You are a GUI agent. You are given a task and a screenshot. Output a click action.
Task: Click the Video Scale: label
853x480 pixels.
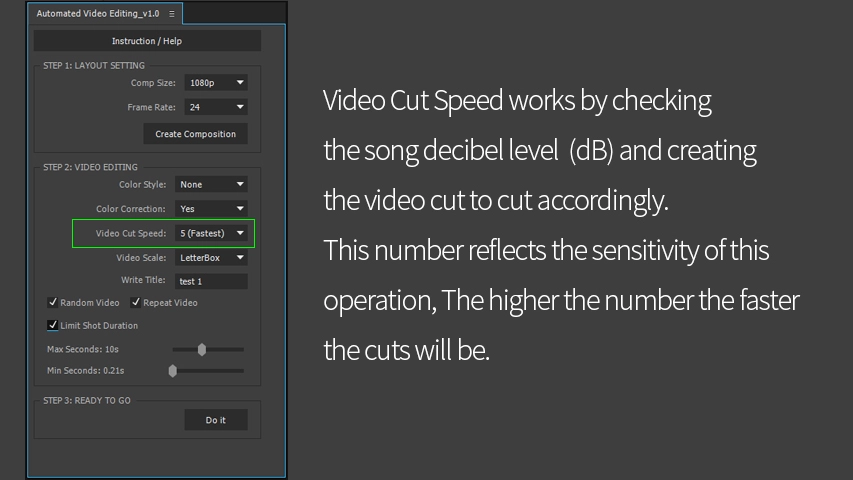[x=141, y=257]
